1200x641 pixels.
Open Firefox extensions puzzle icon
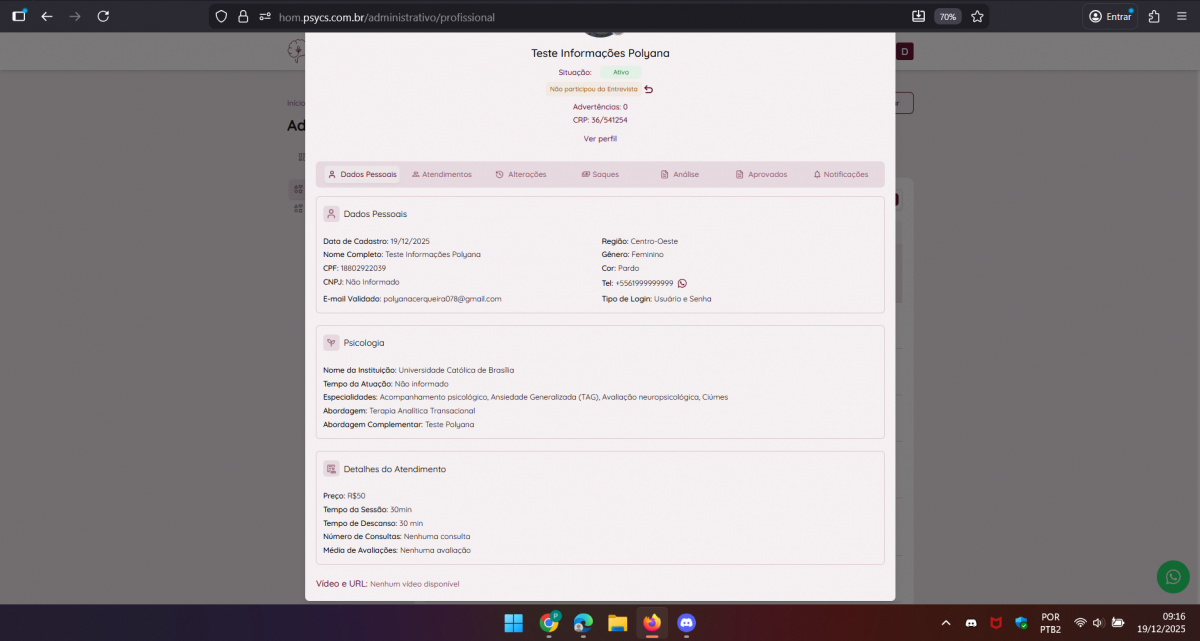point(1154,16)
